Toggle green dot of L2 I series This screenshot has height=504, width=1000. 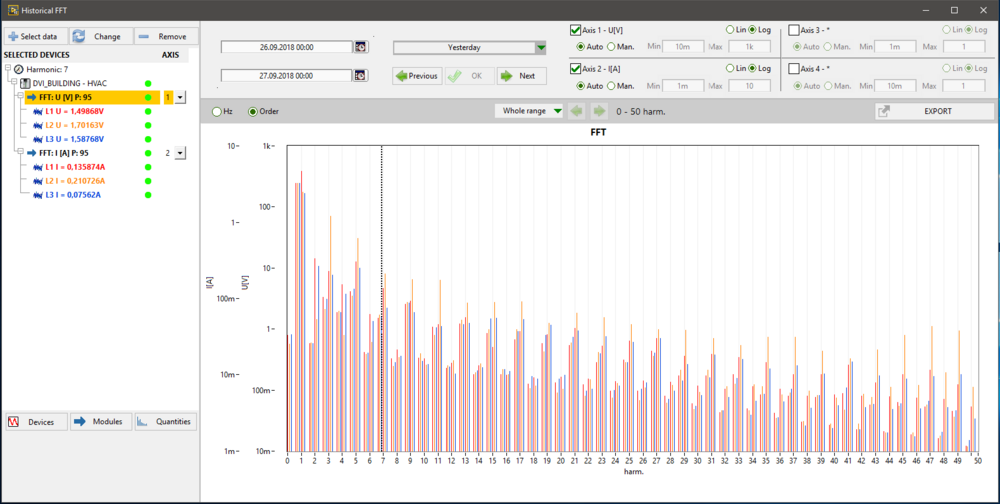(148, 181)
